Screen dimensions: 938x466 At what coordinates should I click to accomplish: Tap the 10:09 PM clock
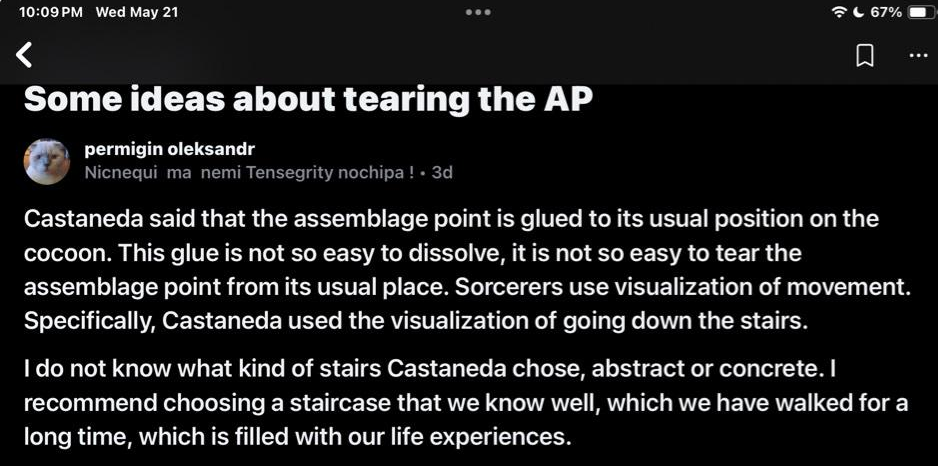pyautogui.click(x=50, y=12)
